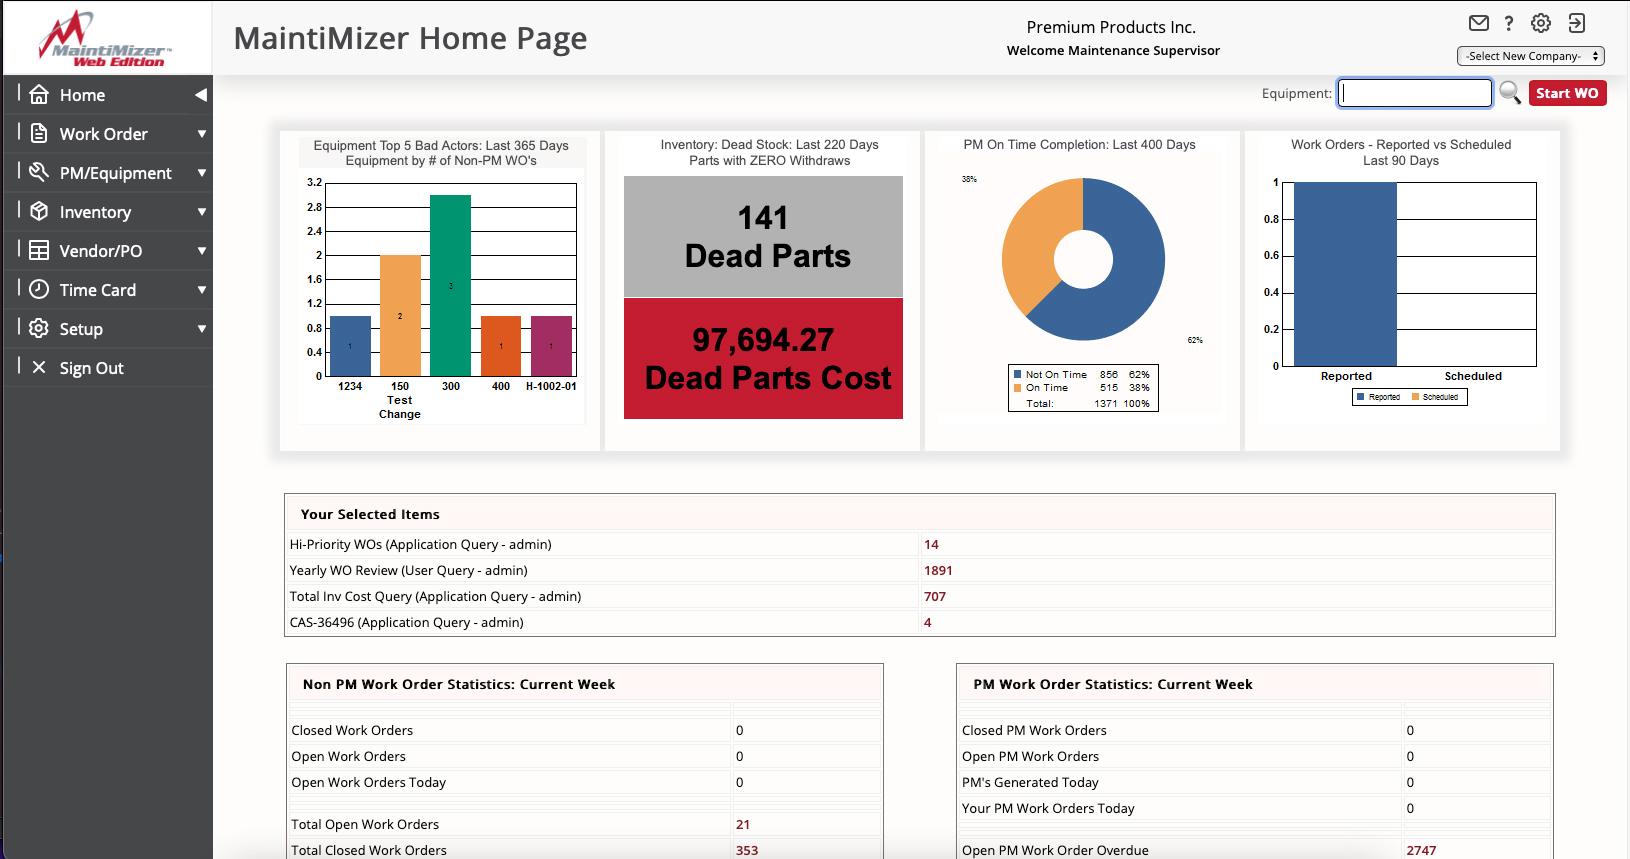Expand the Vendor/PO menu arrow
Screen dimensions: 1630x859
[202, 251]
